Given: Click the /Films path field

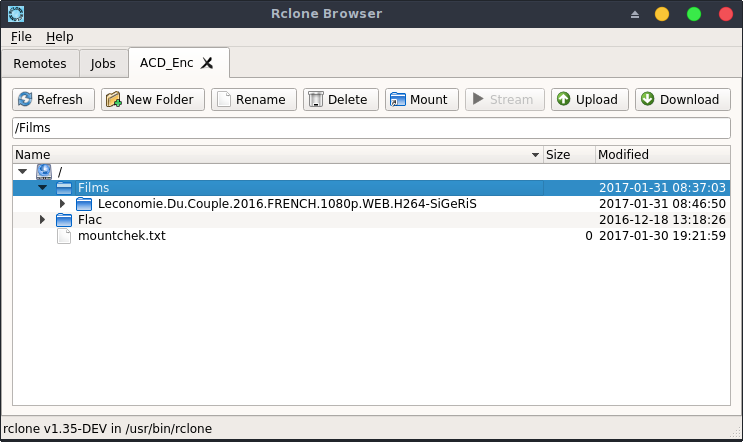Looking at the screenshot, I should click(x=372, y=128).
